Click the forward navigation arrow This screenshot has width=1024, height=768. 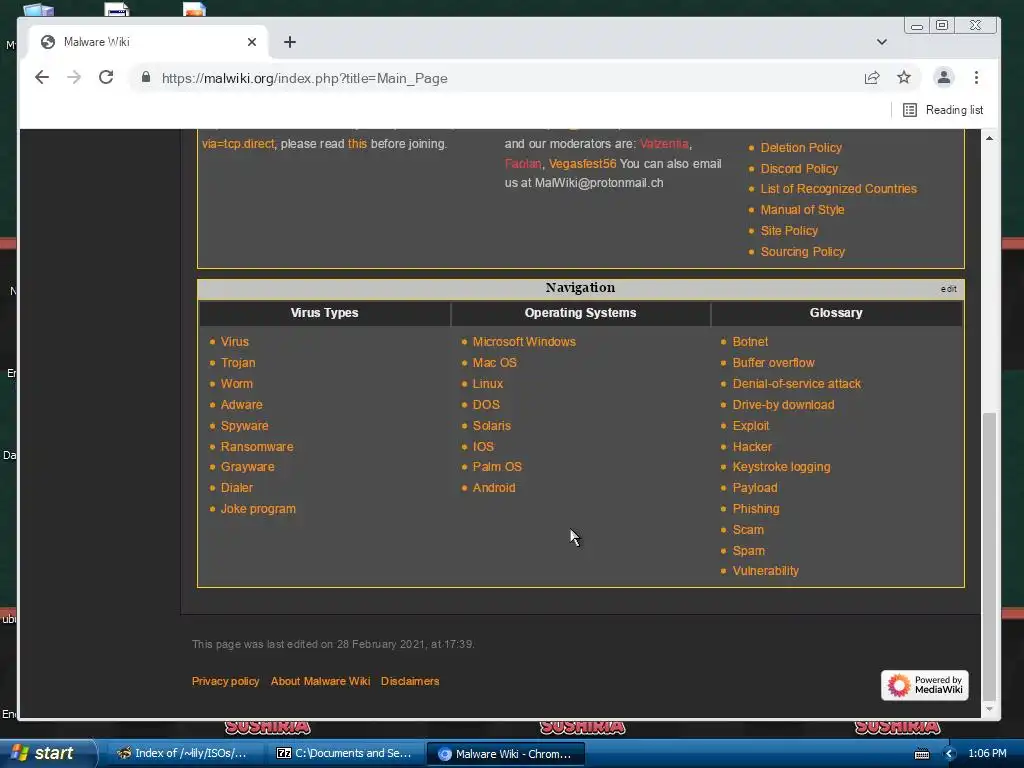[x=74, y=78]
